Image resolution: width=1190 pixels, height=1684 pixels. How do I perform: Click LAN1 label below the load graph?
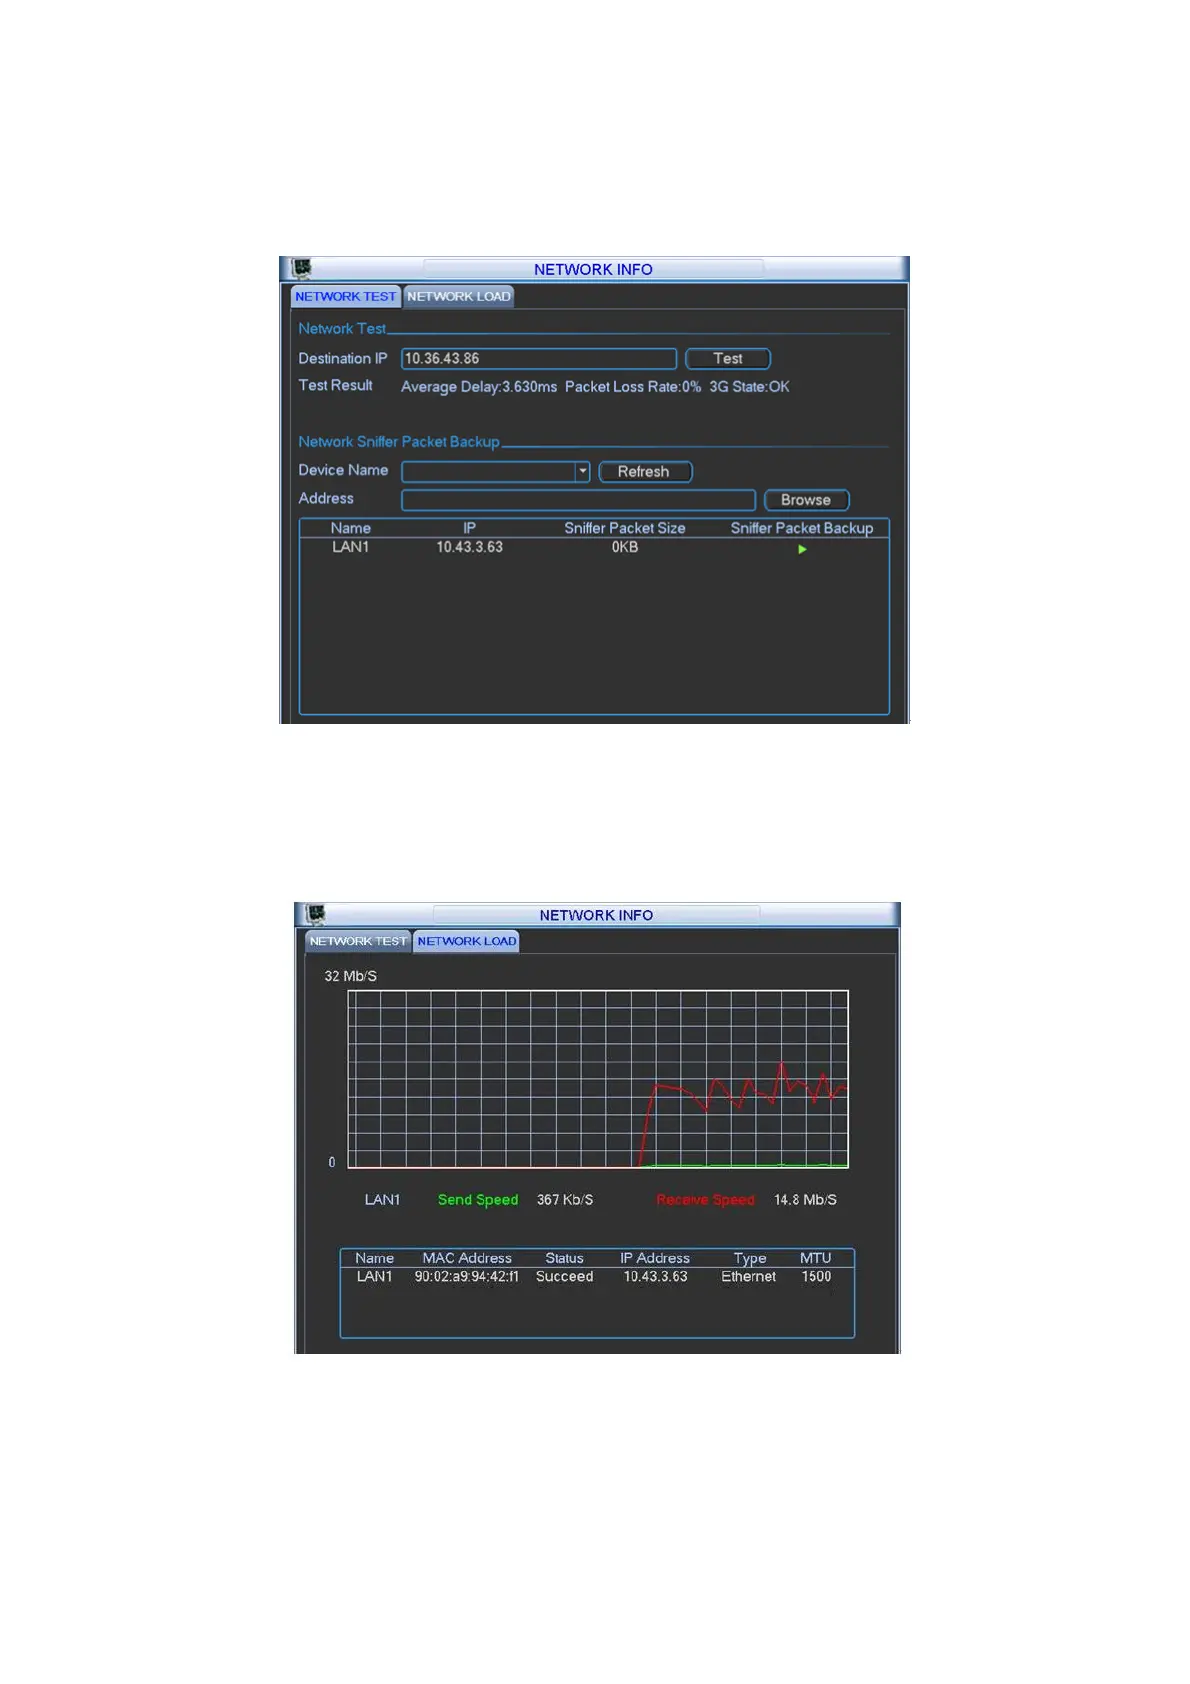click(382, 1200)
